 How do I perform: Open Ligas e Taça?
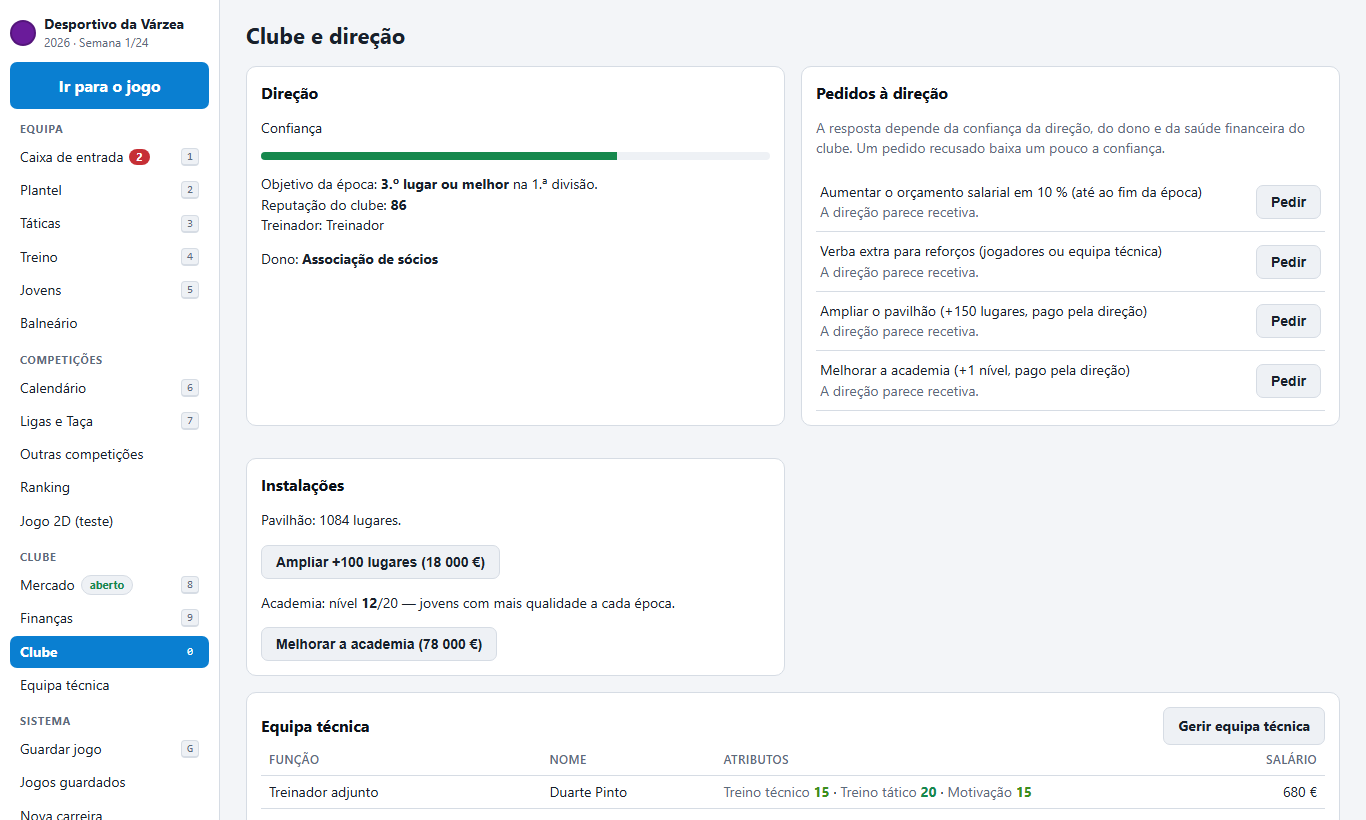point(109,421)
